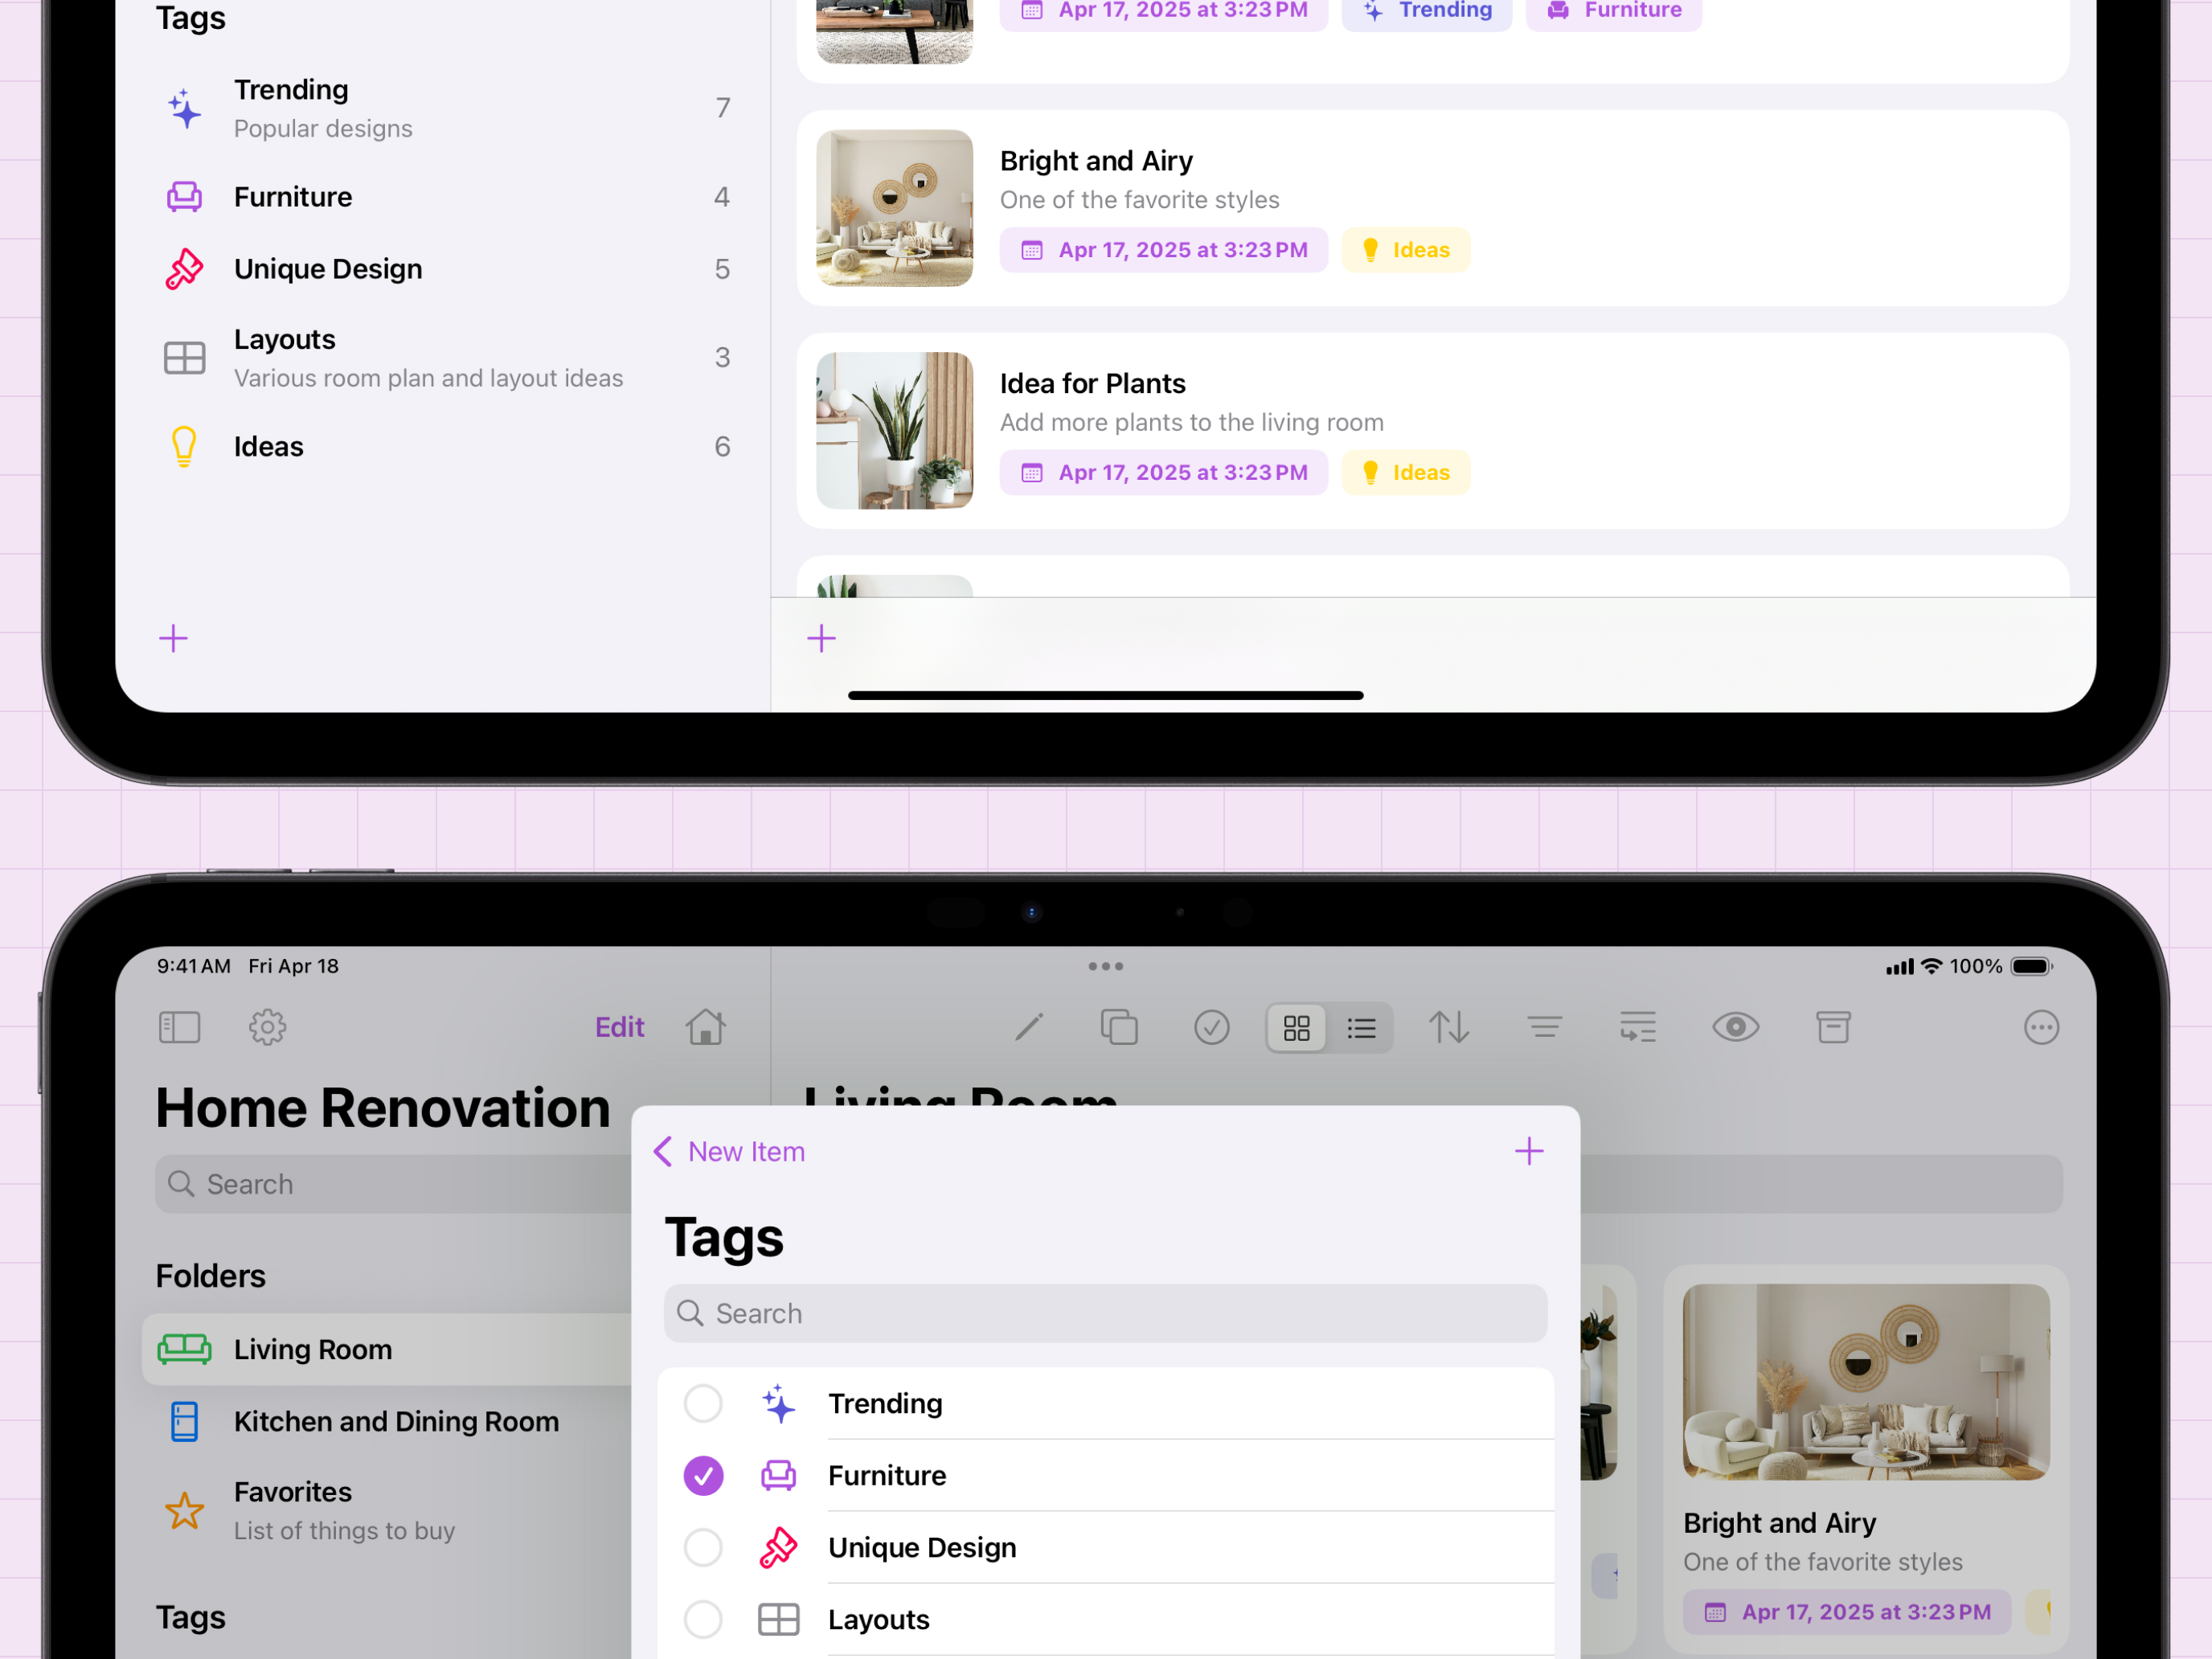This screenshot has height=1659, width=2212.
Task: Click the Living Room couch icon
Action: (184, 1349)
